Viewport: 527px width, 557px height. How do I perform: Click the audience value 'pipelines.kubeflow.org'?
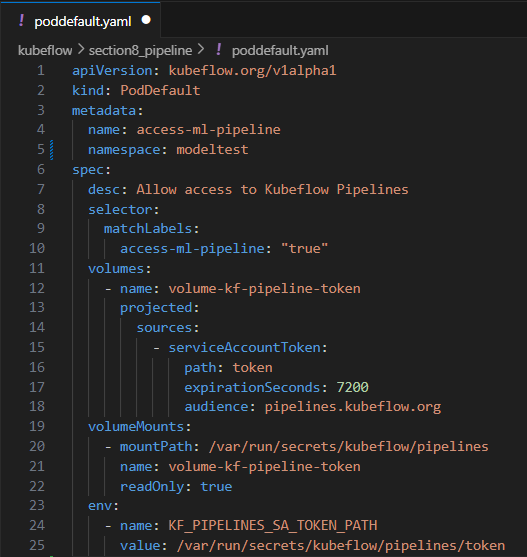pyautogui.click(x=353, y=407)
